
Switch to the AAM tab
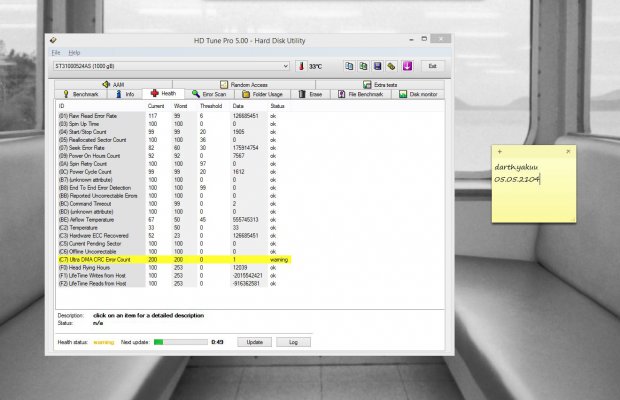(113, 85)
